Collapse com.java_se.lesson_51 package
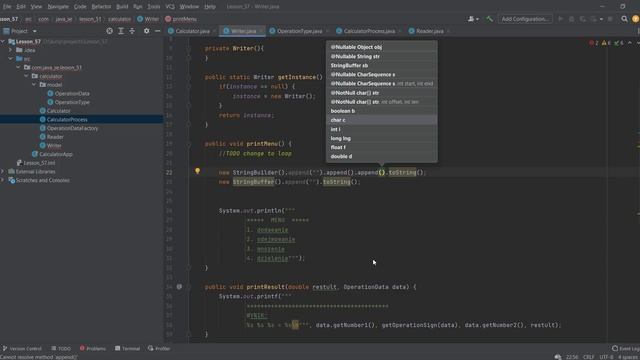Viewport: 640px width, 360px height. pos(18,67)
